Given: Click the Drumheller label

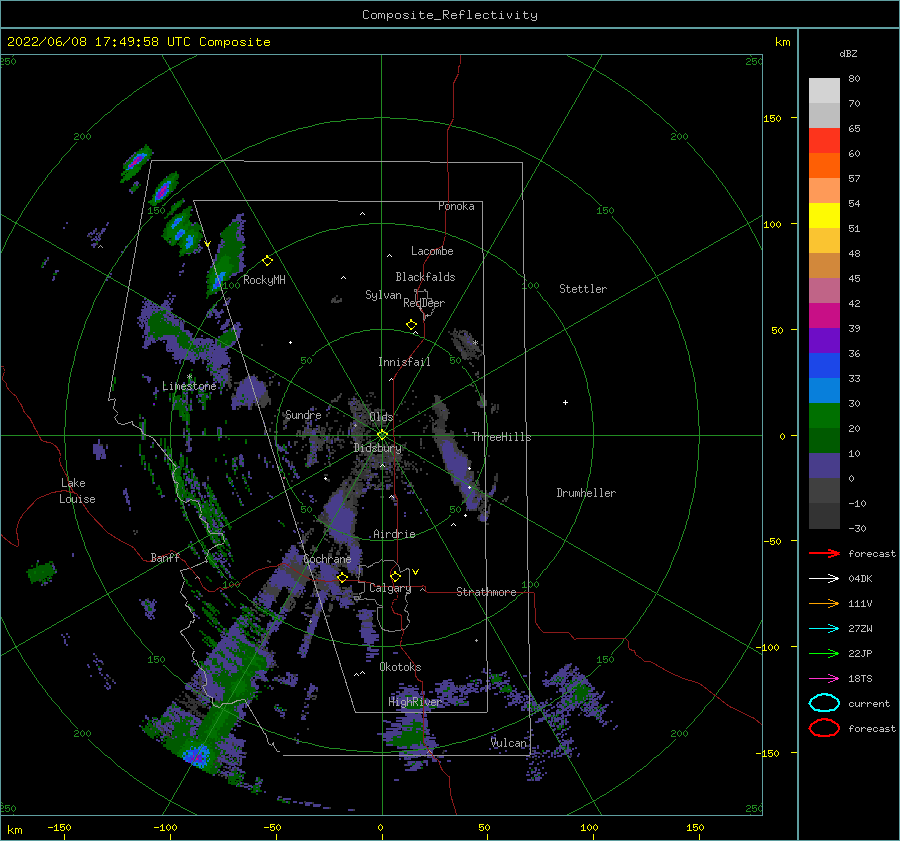Looking at the screenshot, I should [586, 493].
